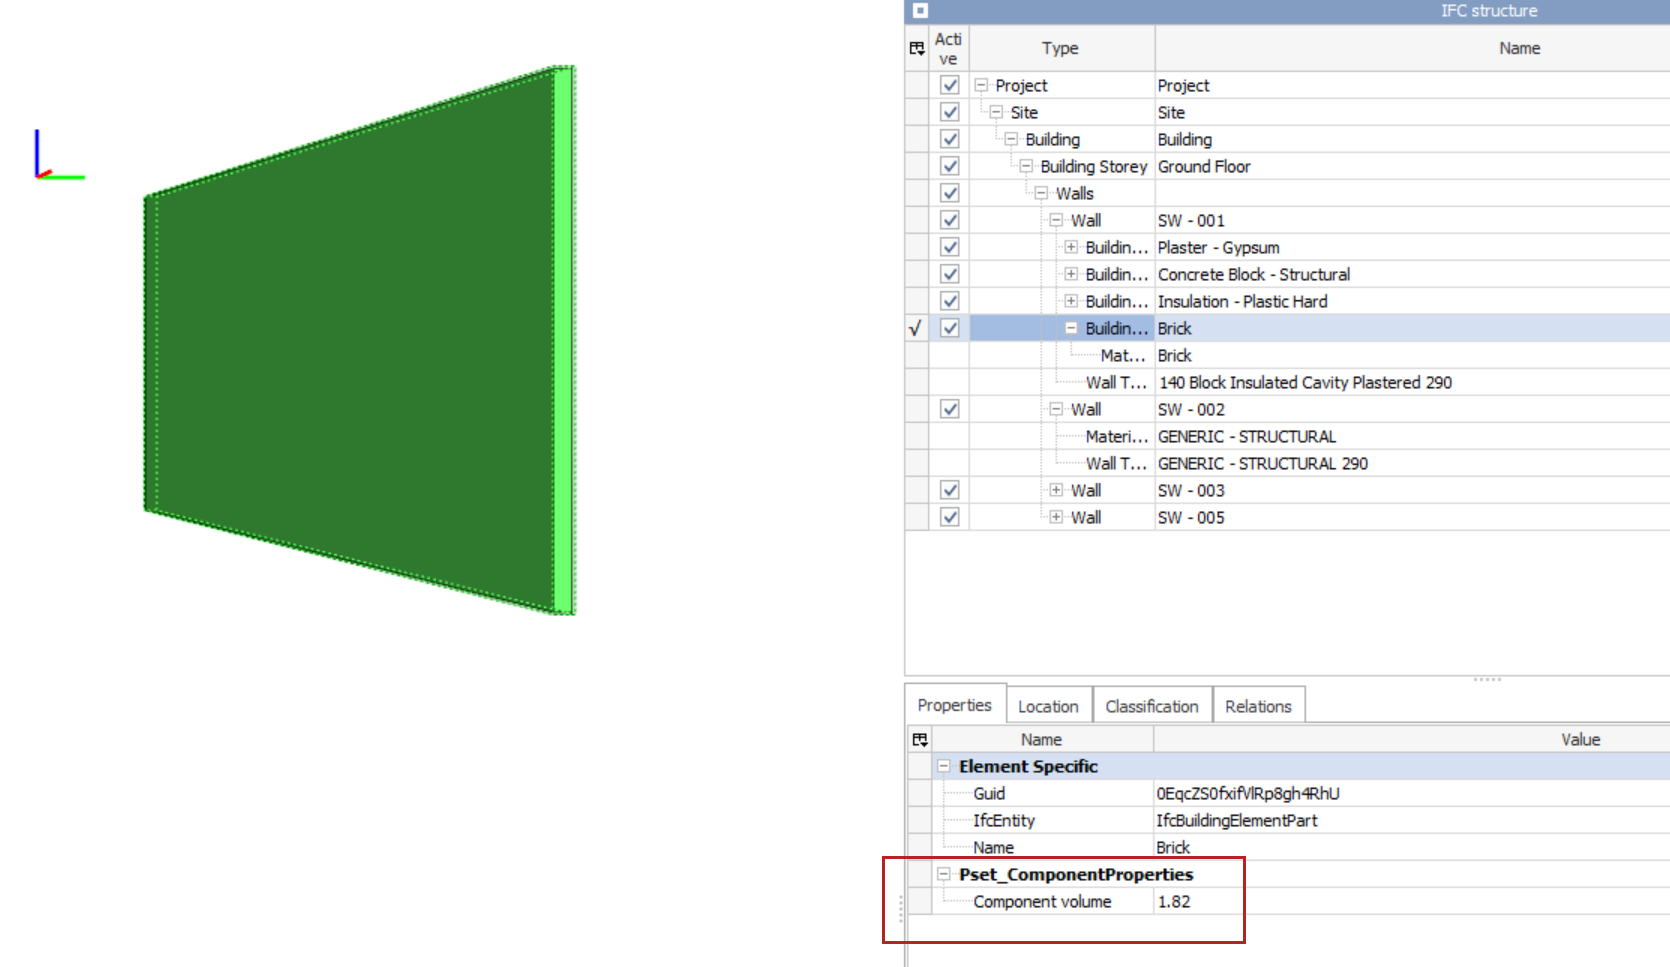Screen dimensions: 1670x967
Task: Expand the Wall SW - 003 node
Action: tap(1056, 490)
